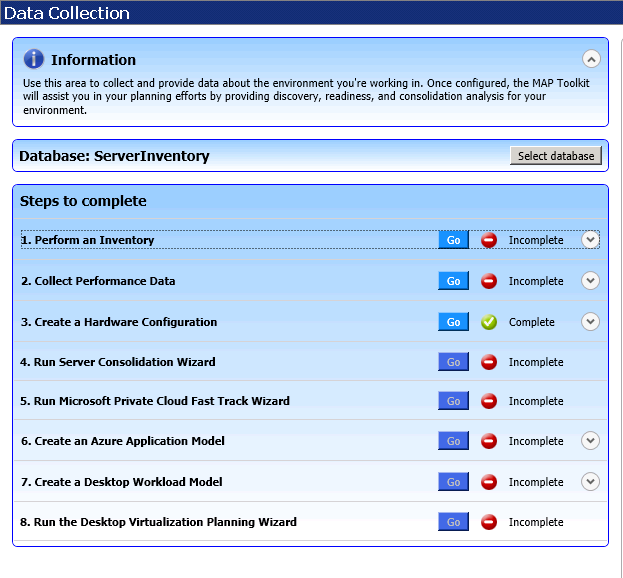Screen dimensions: 623x578
Task: Expand the Create a Hardware Configuration step
Action: click(590, 322)
